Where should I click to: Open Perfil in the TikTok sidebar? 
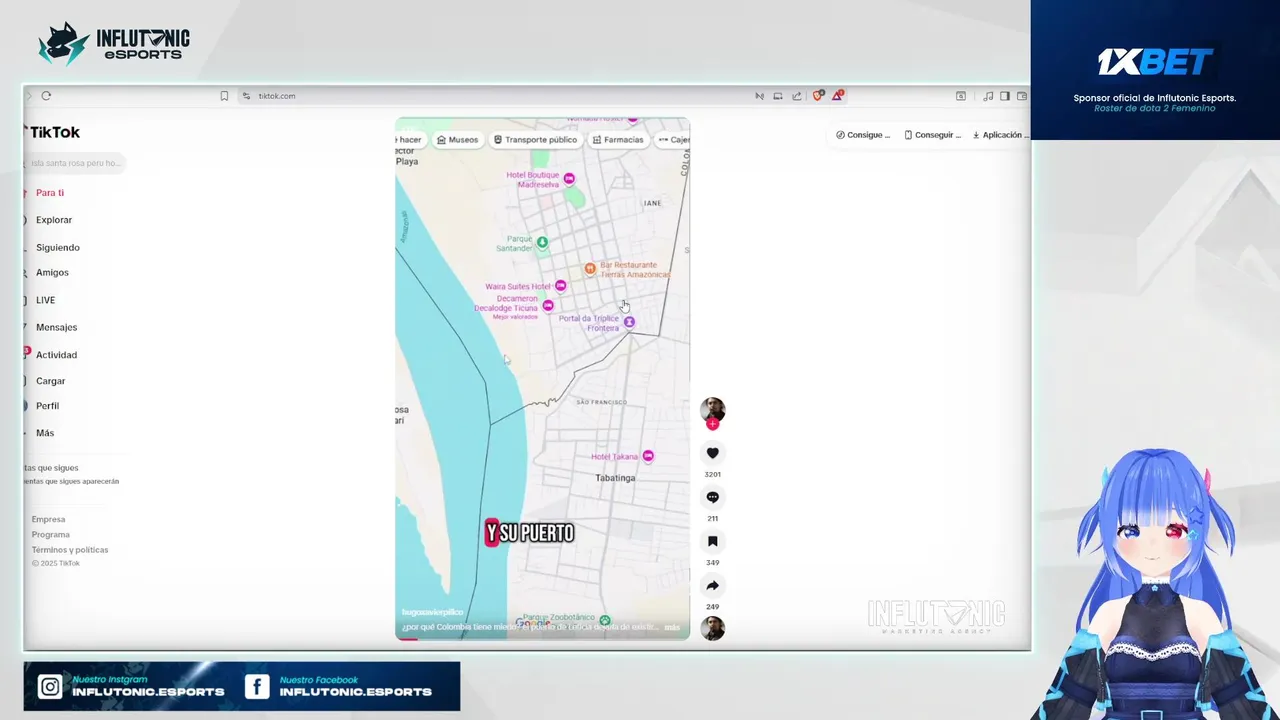47,406
